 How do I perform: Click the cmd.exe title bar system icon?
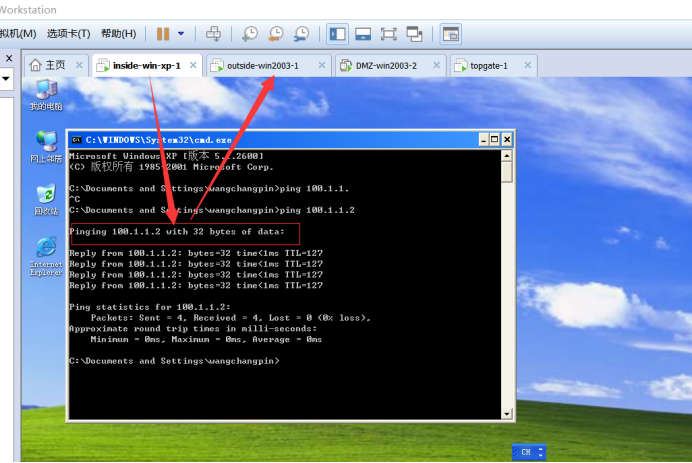77,140
